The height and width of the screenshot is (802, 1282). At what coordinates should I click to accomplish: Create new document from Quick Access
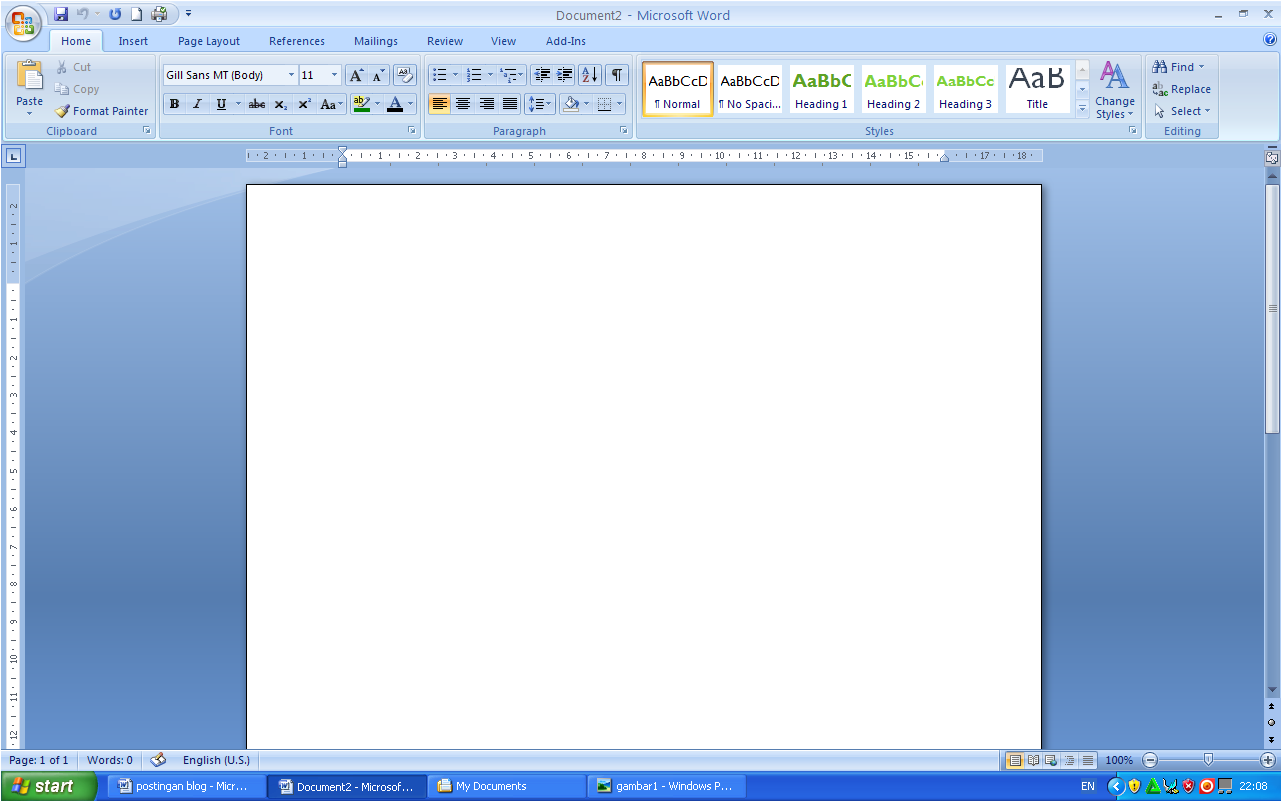(x=137, y=15)
